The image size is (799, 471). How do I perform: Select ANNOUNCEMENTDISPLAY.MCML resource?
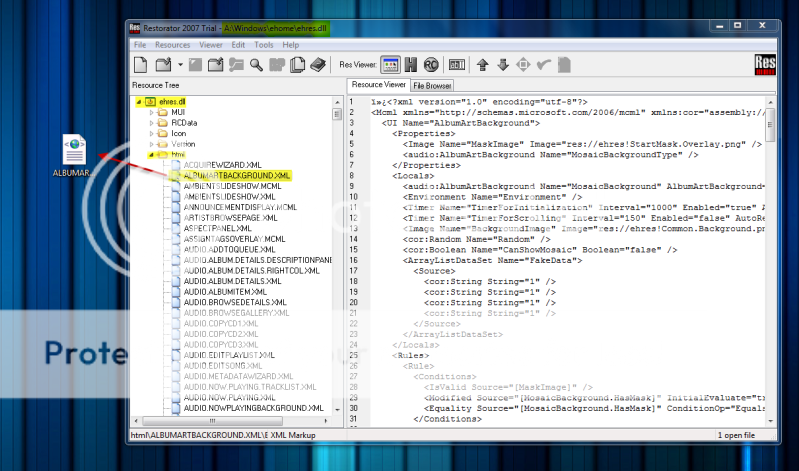click(x=240, y=207)
